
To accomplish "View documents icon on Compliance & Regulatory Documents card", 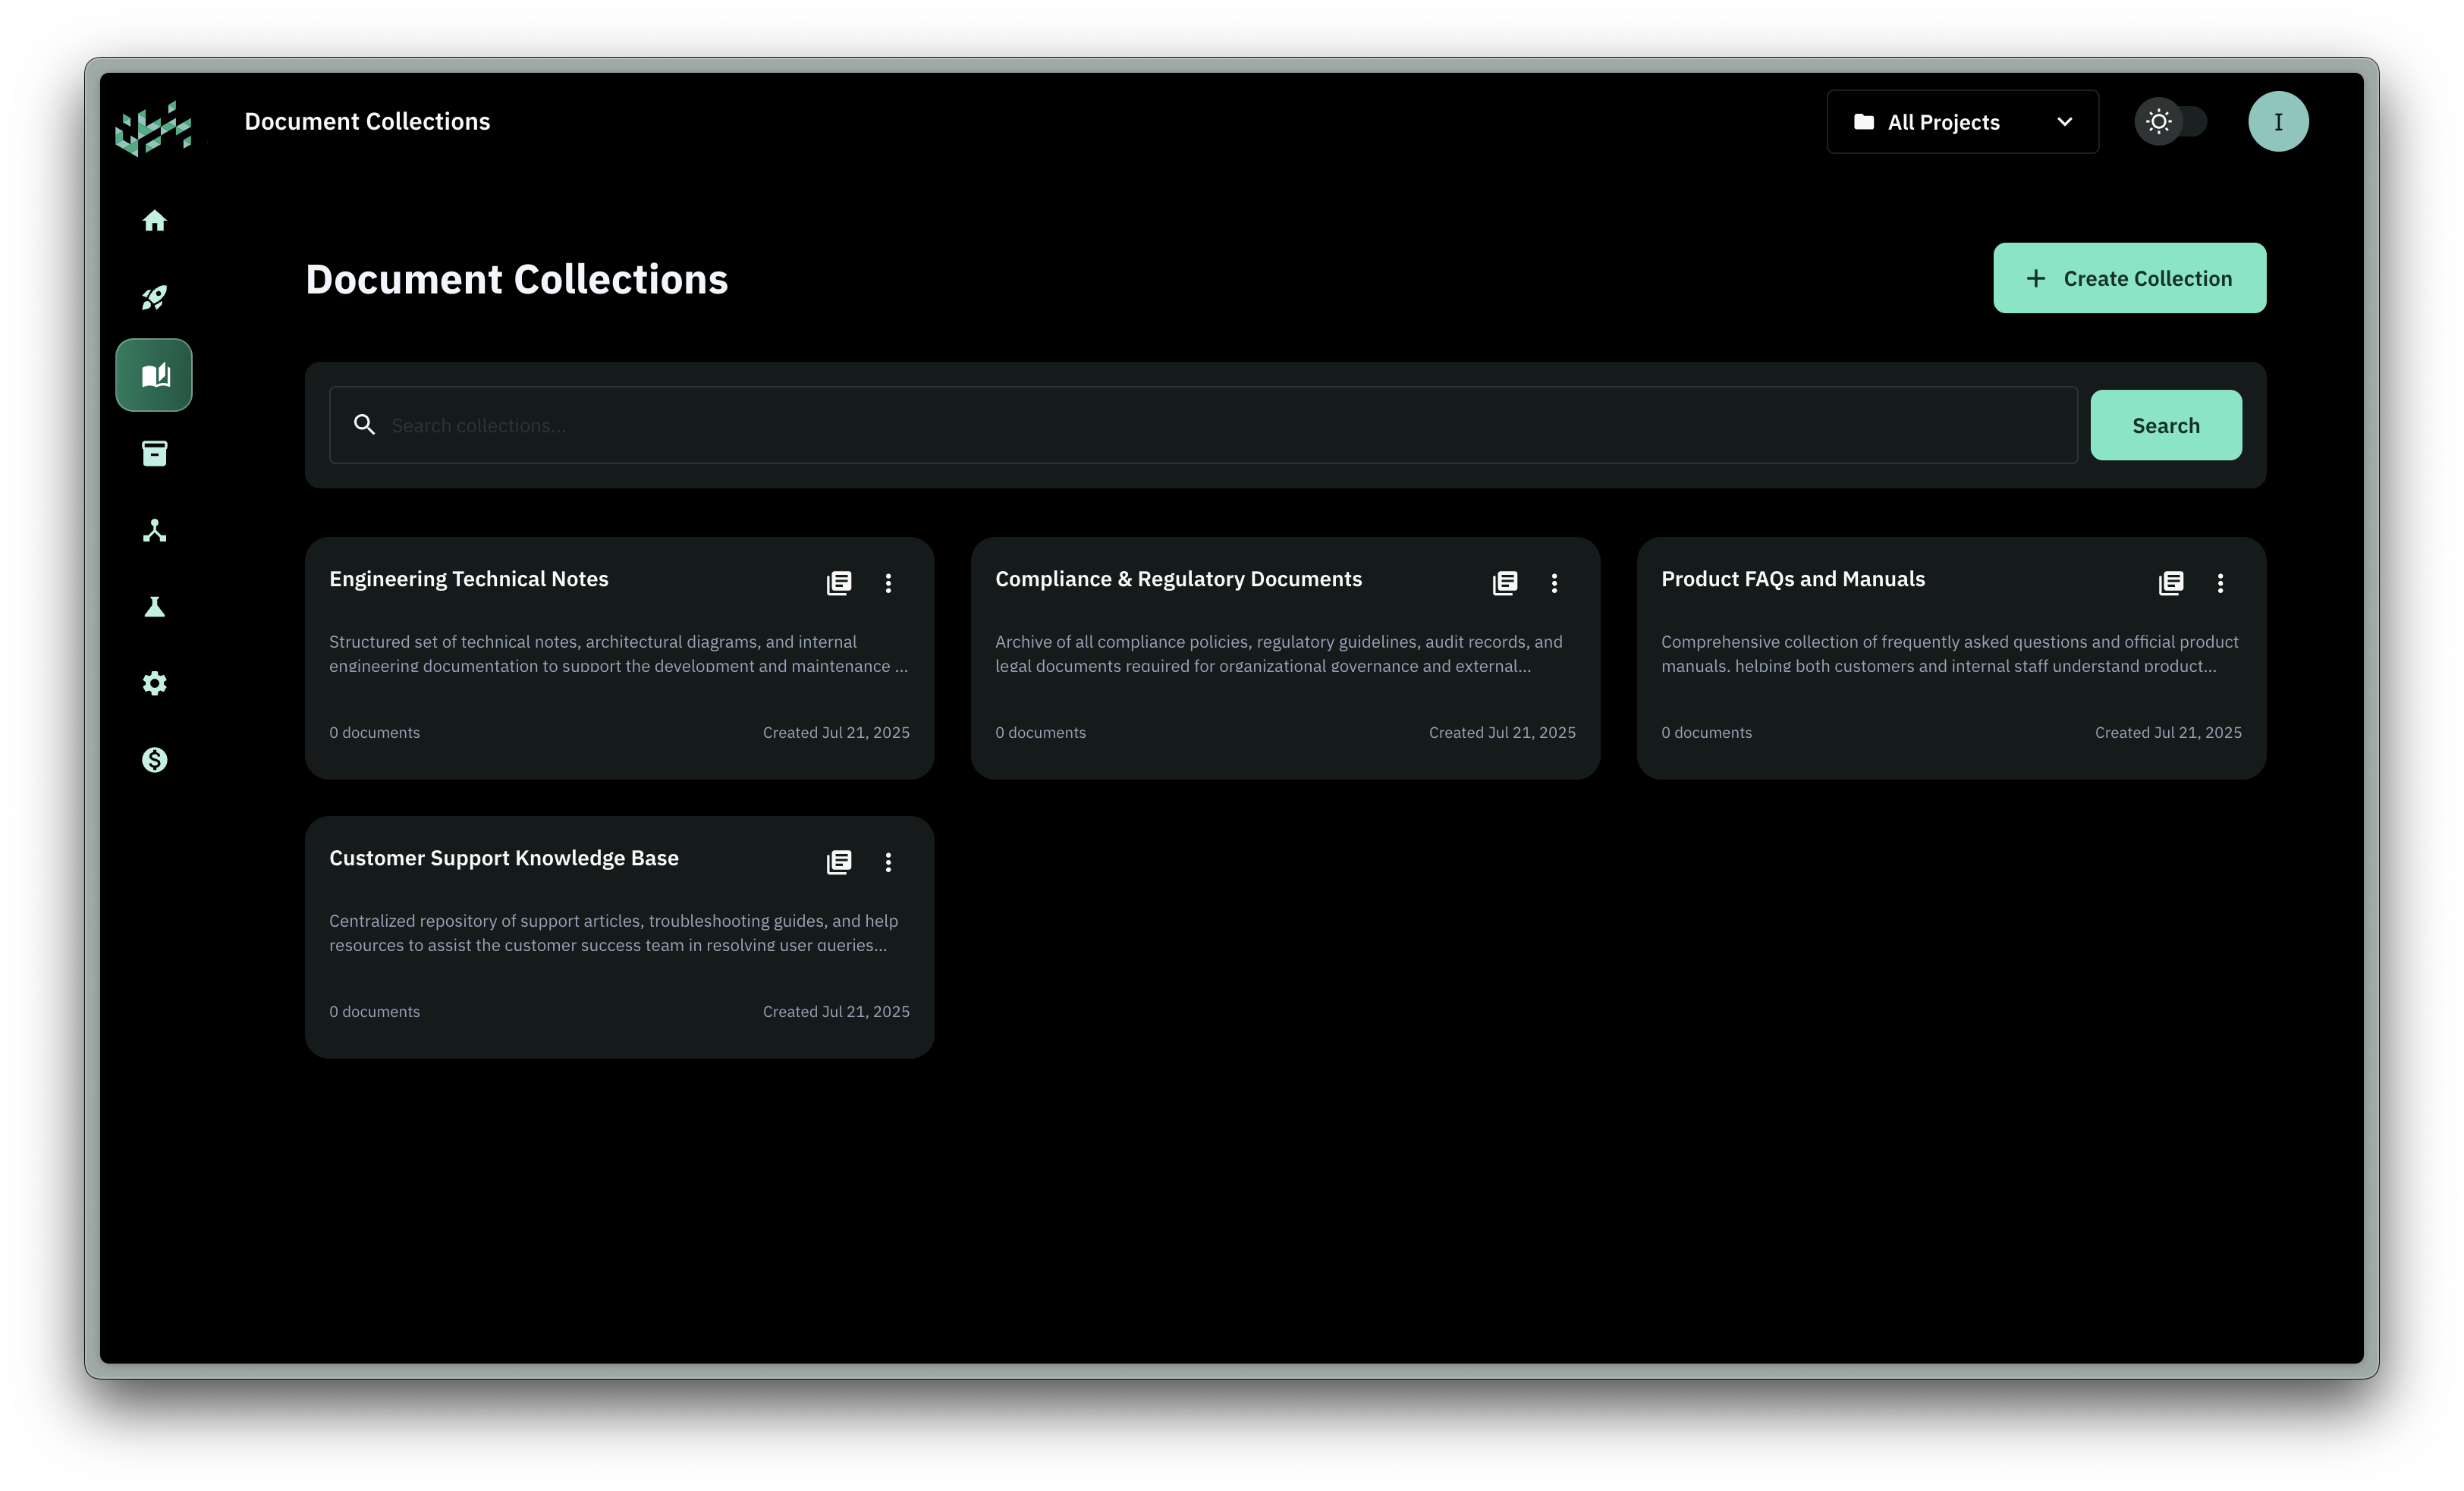I will [x=1505, y=583].
